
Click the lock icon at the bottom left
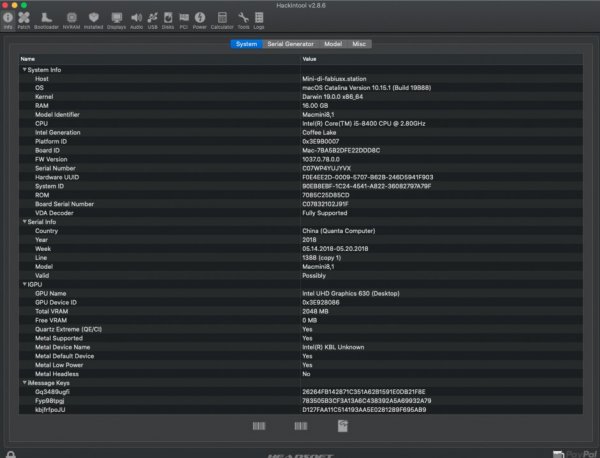(x=11, y=454)
